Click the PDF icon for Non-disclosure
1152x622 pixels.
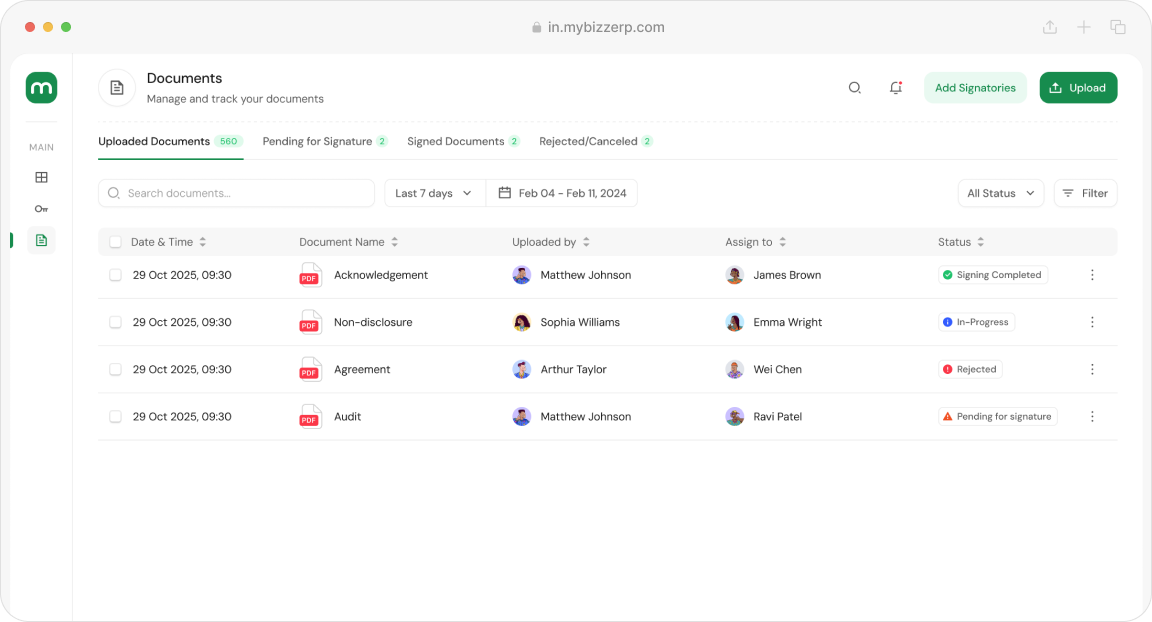click(x=310, y=322)
